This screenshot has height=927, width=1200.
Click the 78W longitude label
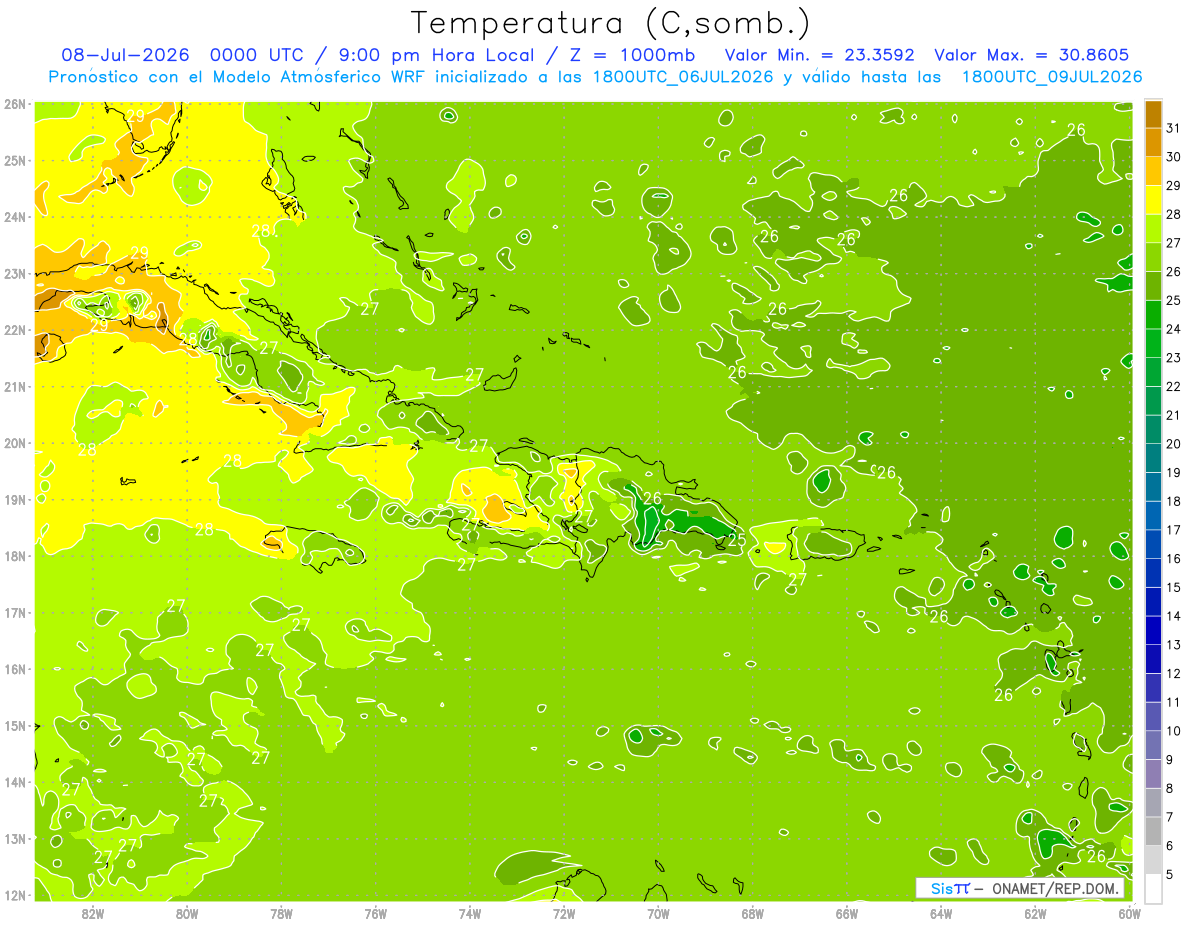[281, 913]
